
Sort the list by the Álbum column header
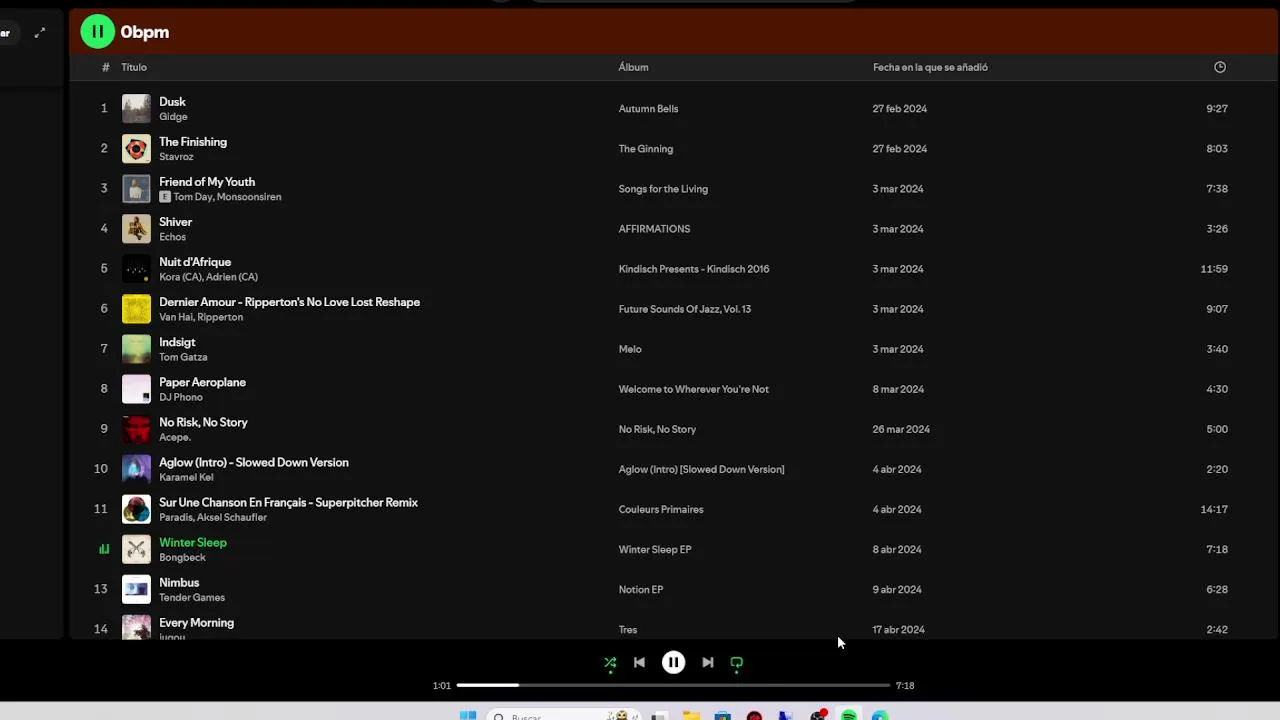tap(634, 67)
